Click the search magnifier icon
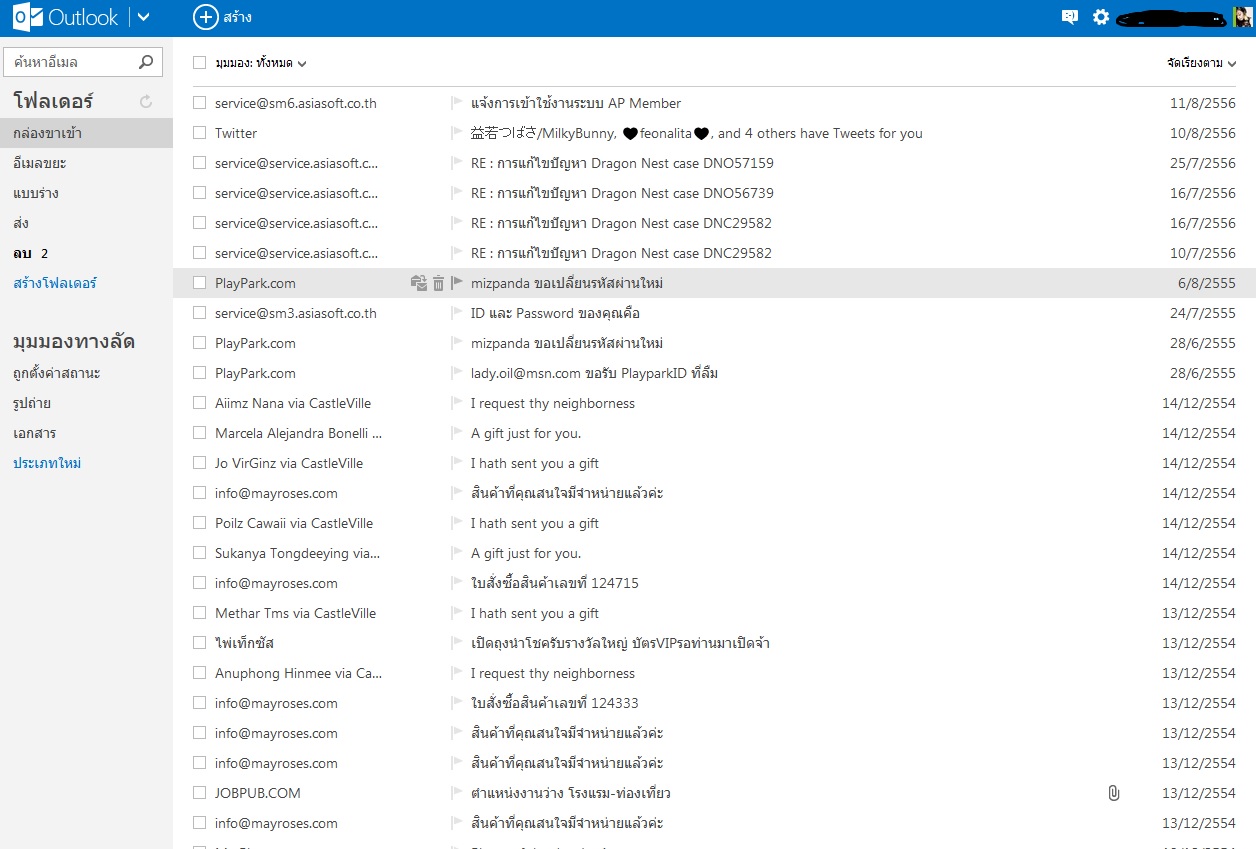Viewport: 1256px width, 849px height. 146,62
